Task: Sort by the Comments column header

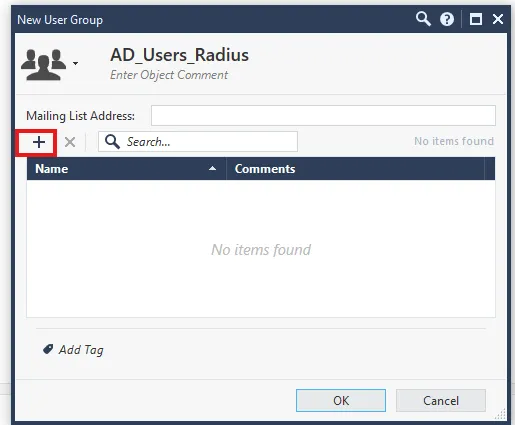Action: 355,169
